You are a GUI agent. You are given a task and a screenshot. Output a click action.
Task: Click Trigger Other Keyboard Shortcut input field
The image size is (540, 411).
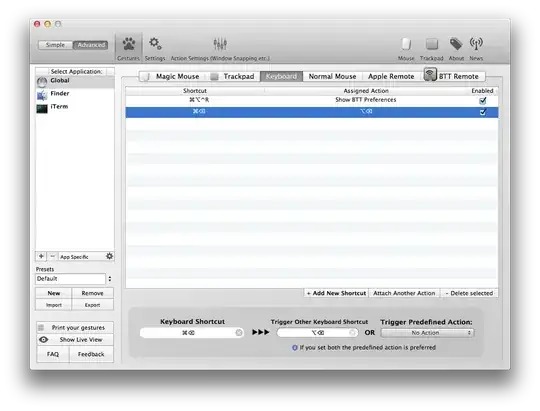click(317, 332)
